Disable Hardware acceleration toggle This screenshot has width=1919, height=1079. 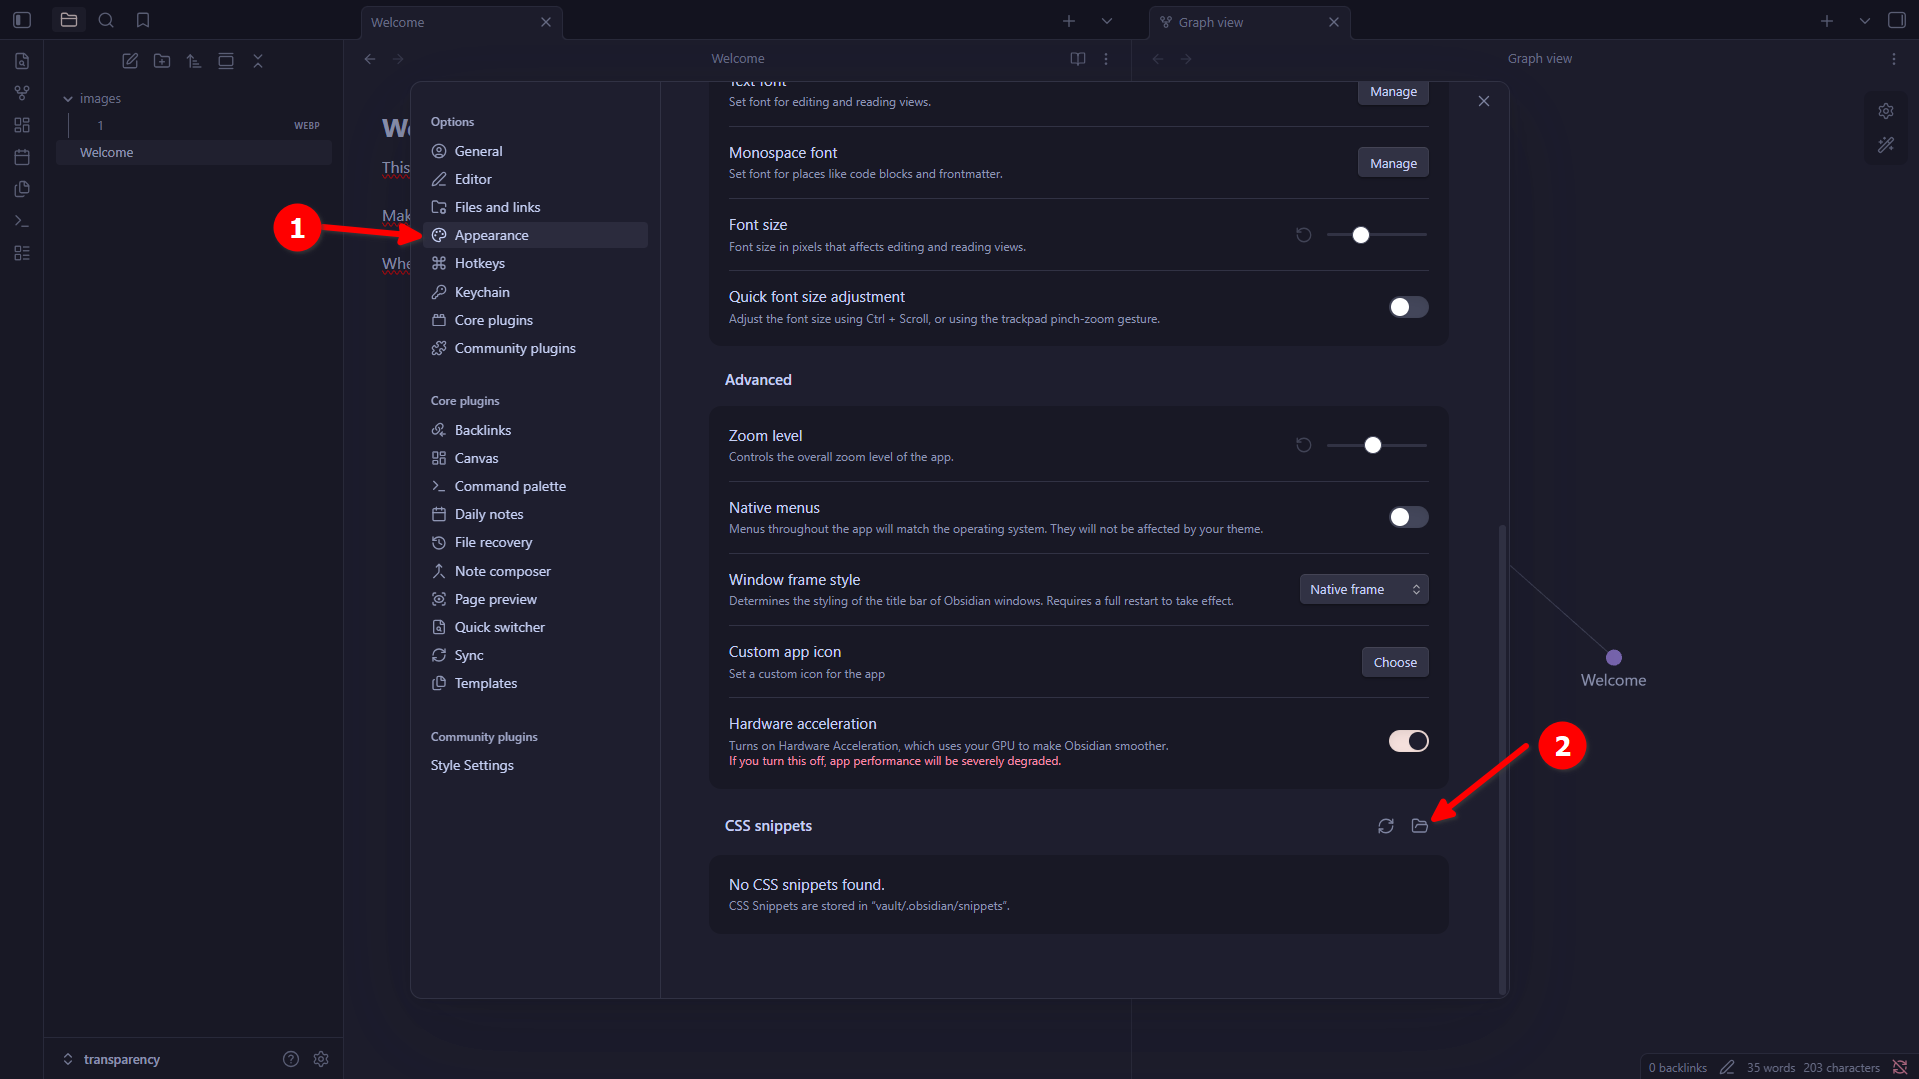pos(1408,741)
